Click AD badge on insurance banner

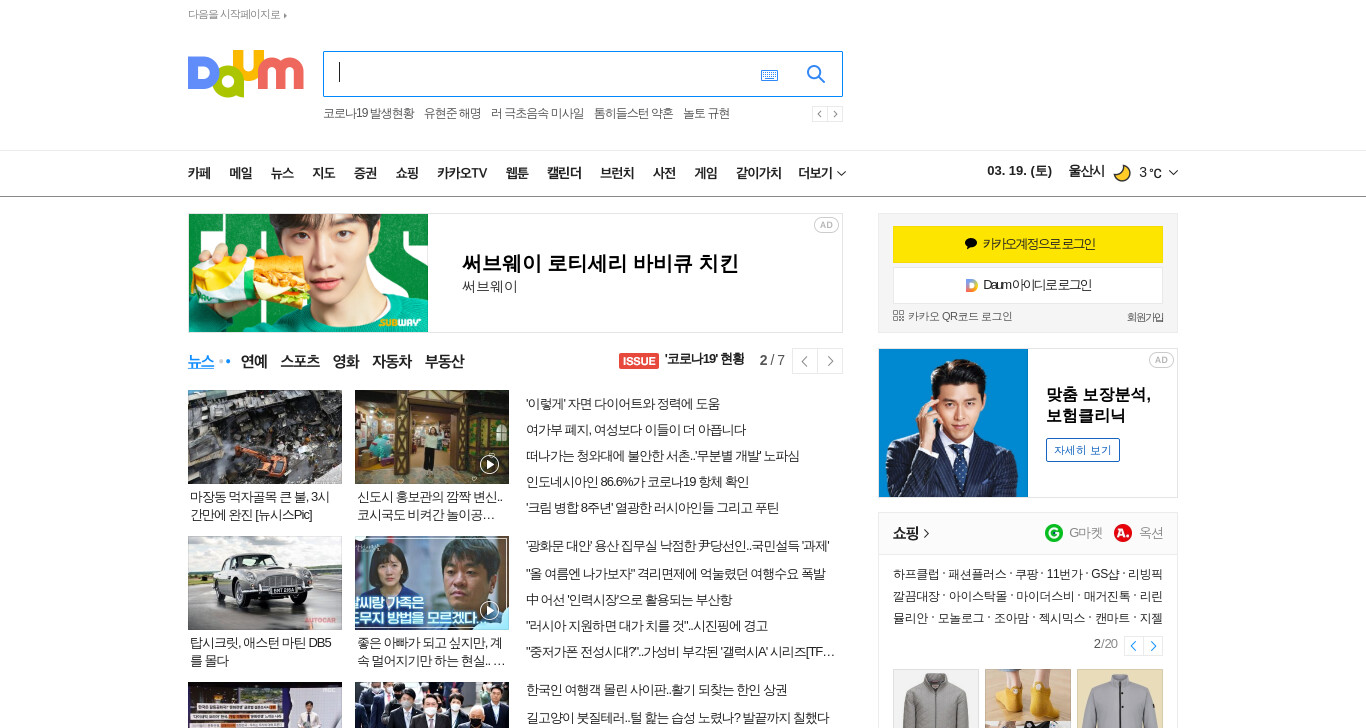tap(1161, 360)
